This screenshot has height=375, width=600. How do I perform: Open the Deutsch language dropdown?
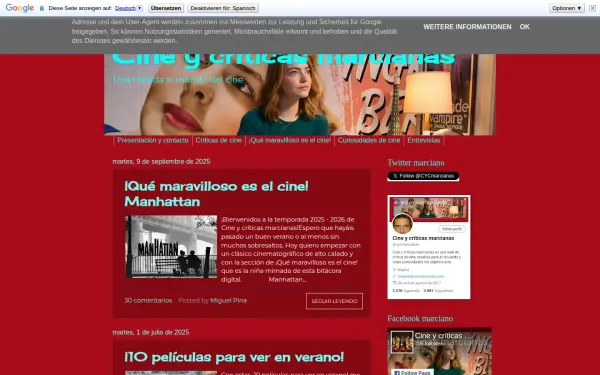coord(129,8)
